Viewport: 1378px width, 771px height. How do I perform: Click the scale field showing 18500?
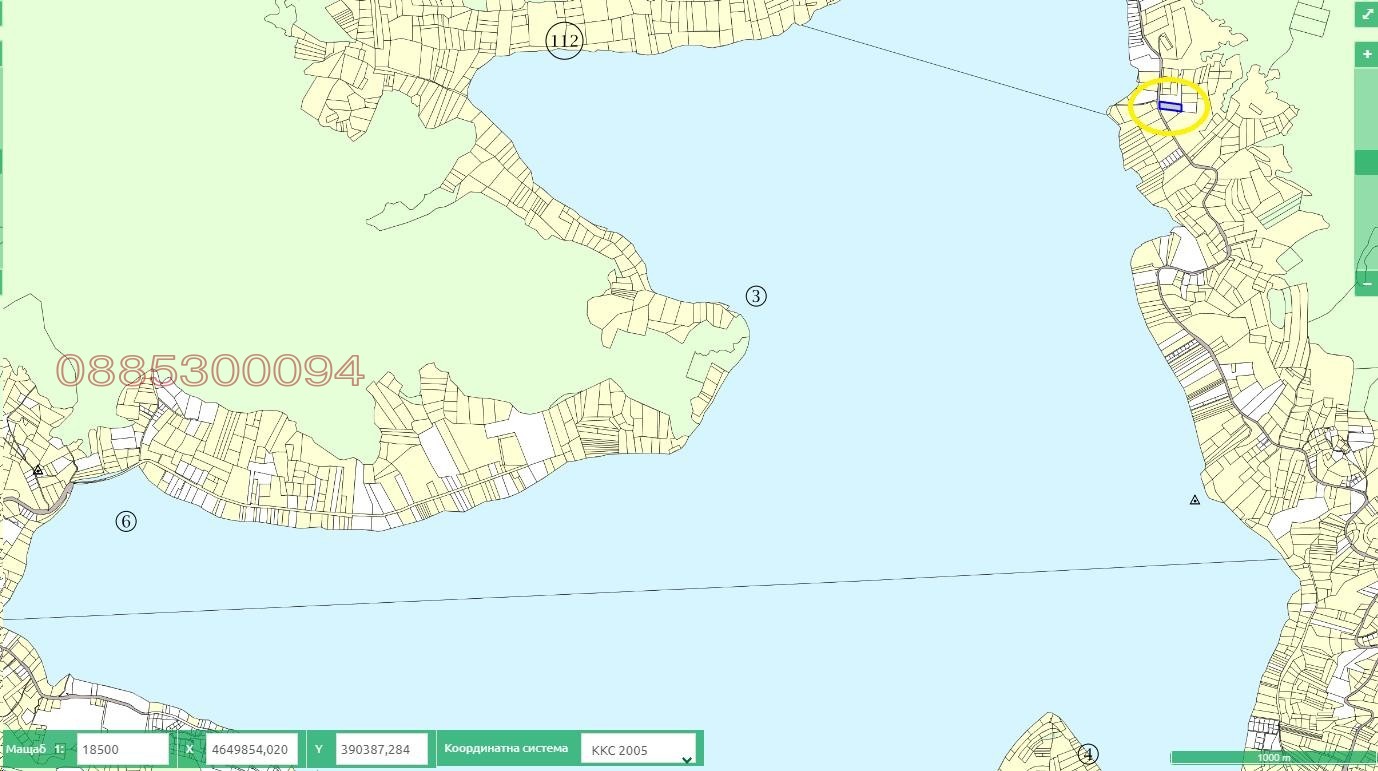click(x=122, y=749)
